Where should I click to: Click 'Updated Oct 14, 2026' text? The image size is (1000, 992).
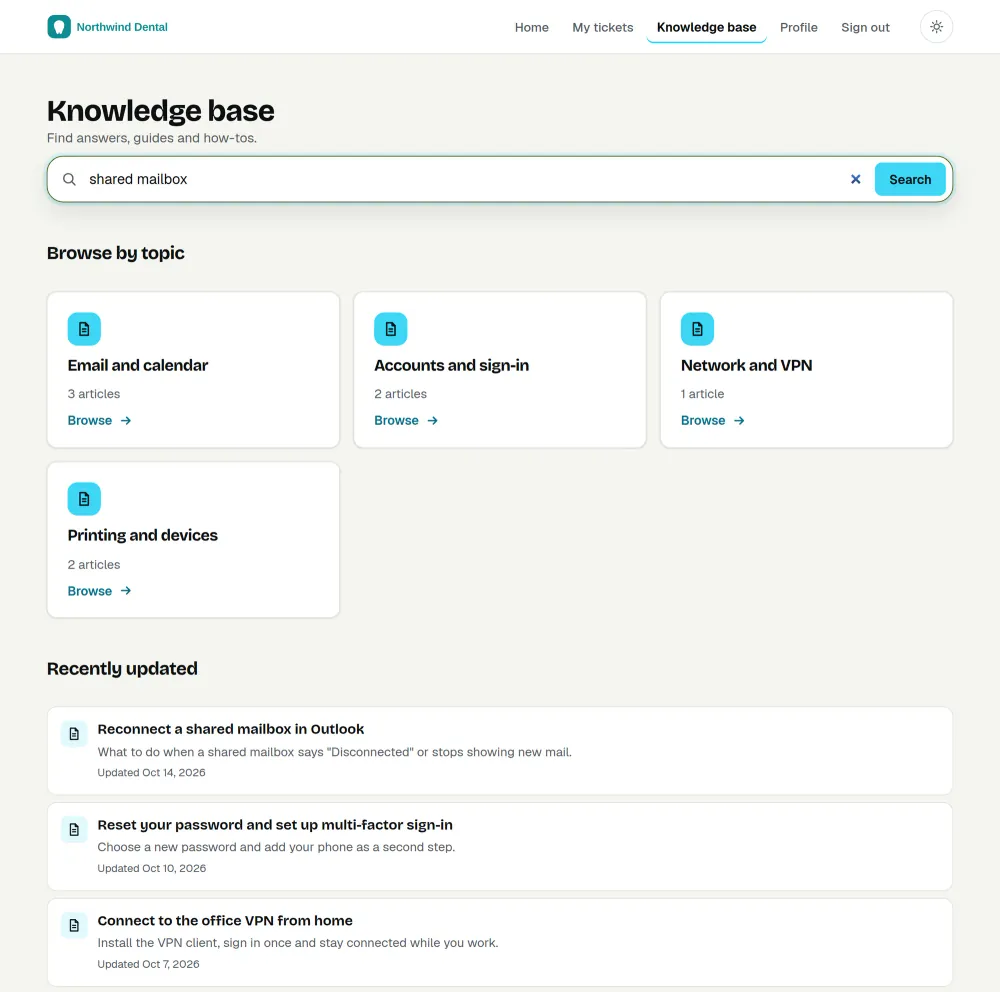(151, 773)
